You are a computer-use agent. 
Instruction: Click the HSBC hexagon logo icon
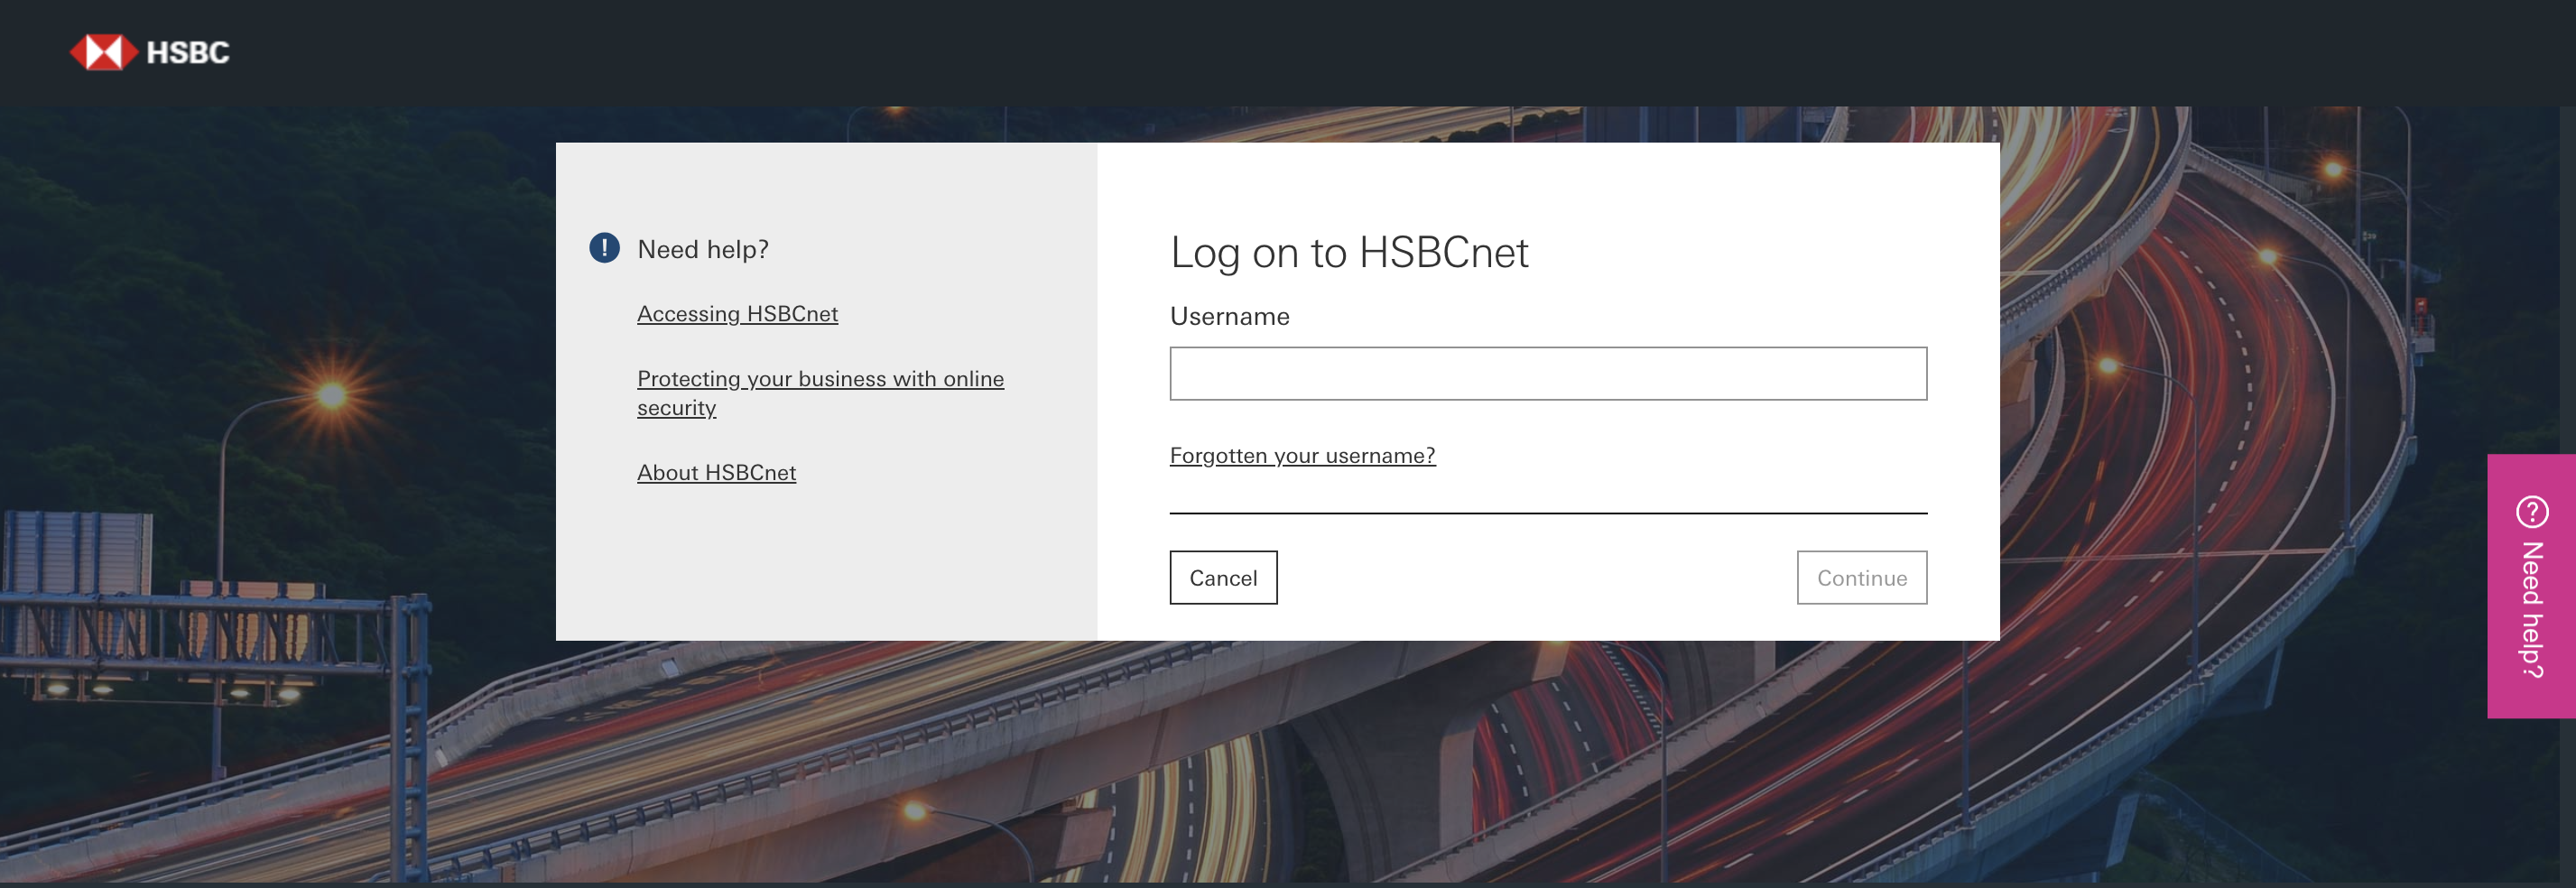pos(103,52)
